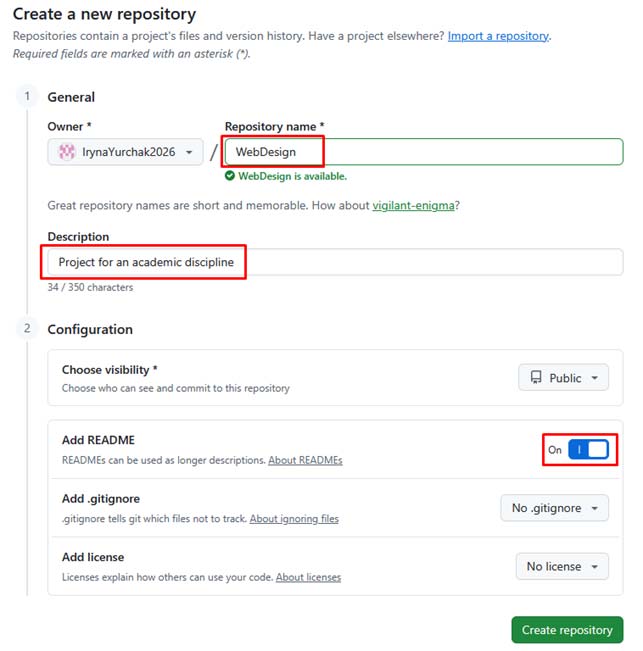Click the green availability checkmark icon
This screenshot has width=643, height=651.
click(x=230, y=176)
